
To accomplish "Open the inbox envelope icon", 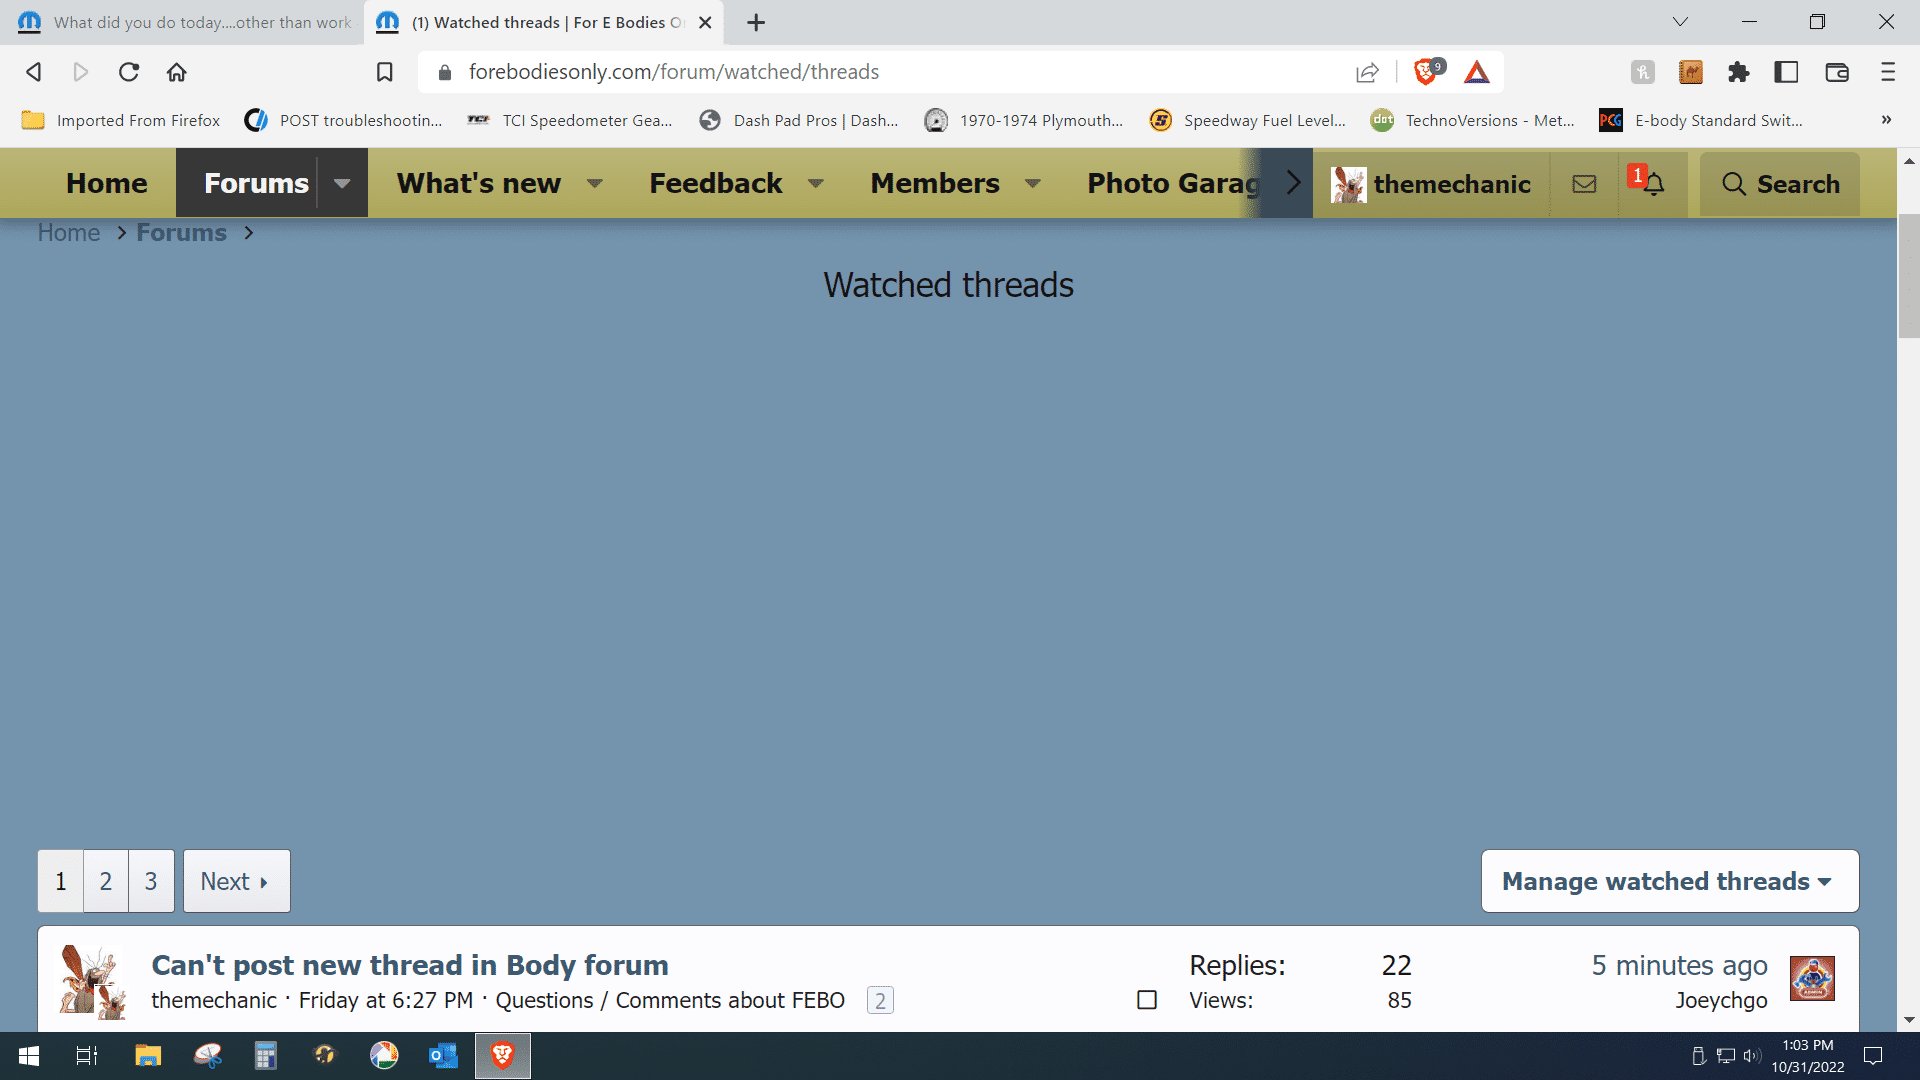I will 1584,184.
